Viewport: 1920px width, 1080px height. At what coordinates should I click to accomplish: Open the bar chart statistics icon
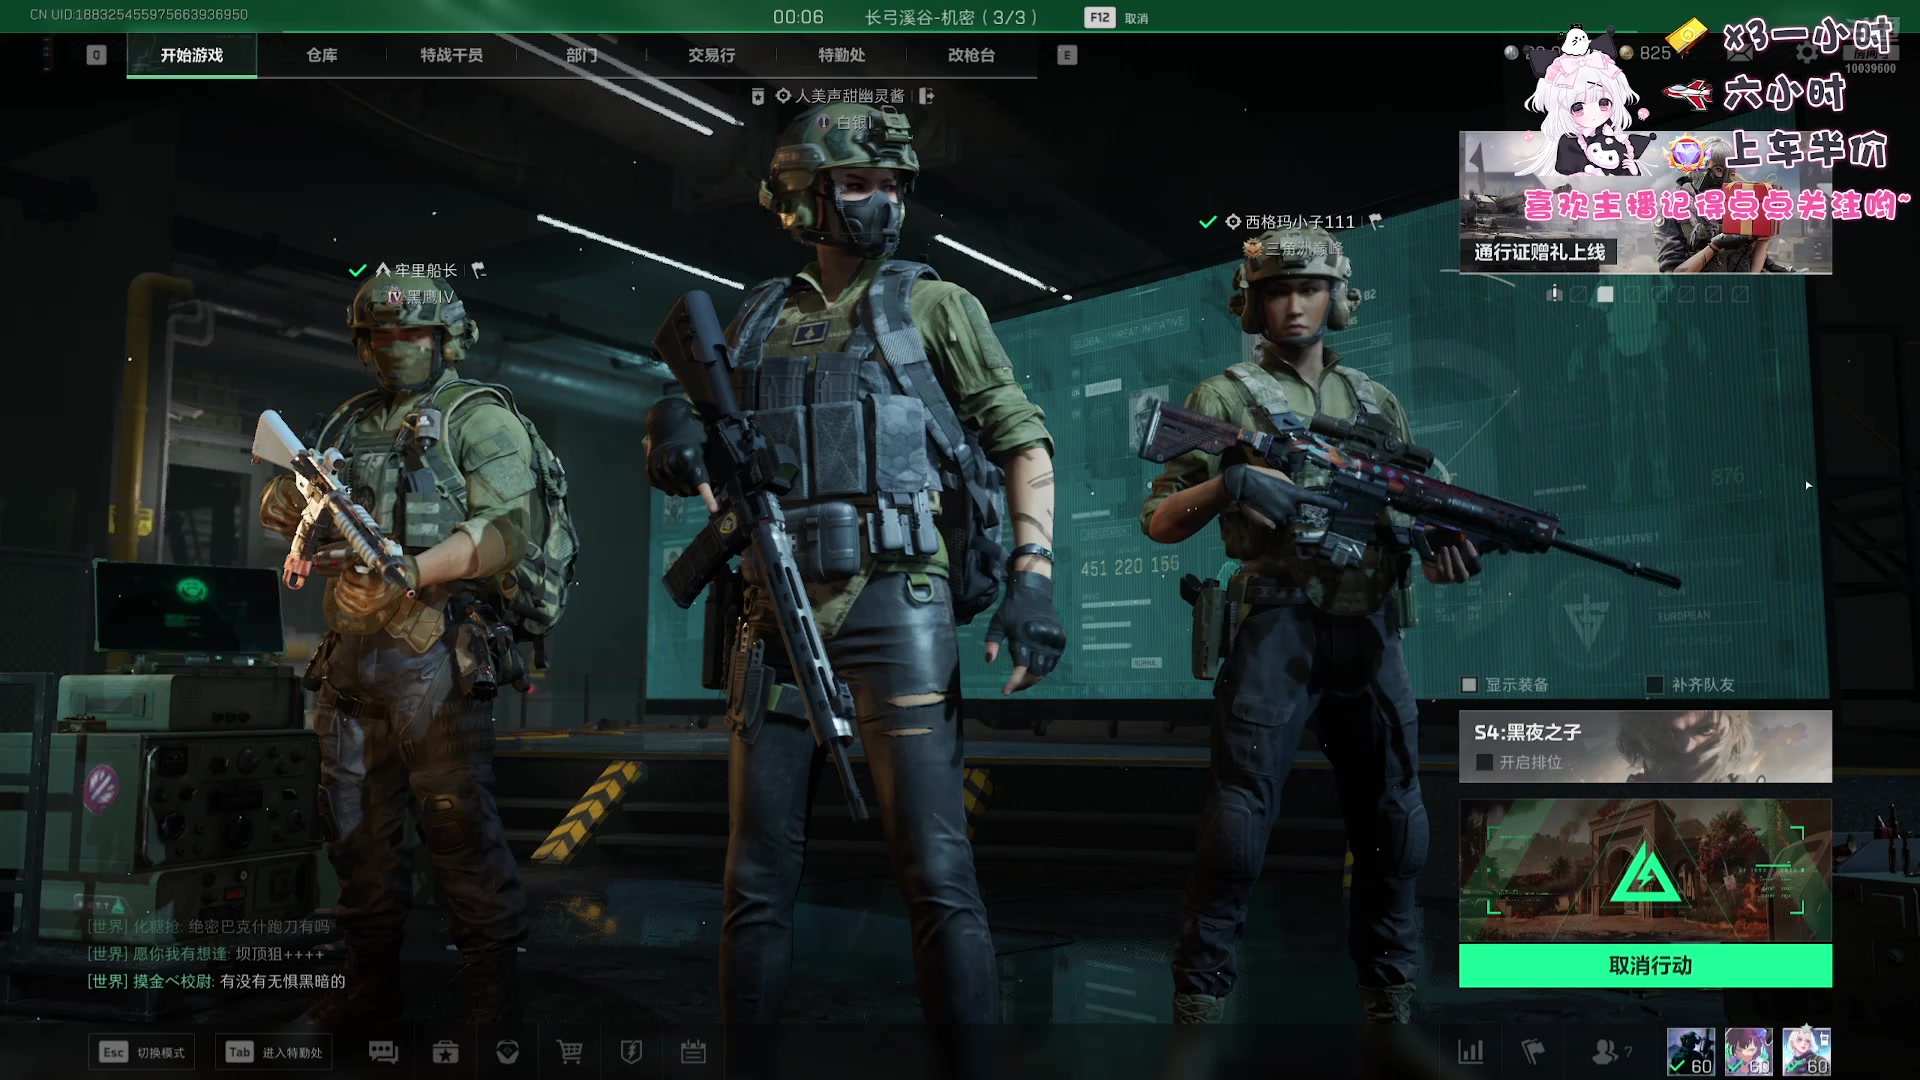point(1471,1052)
